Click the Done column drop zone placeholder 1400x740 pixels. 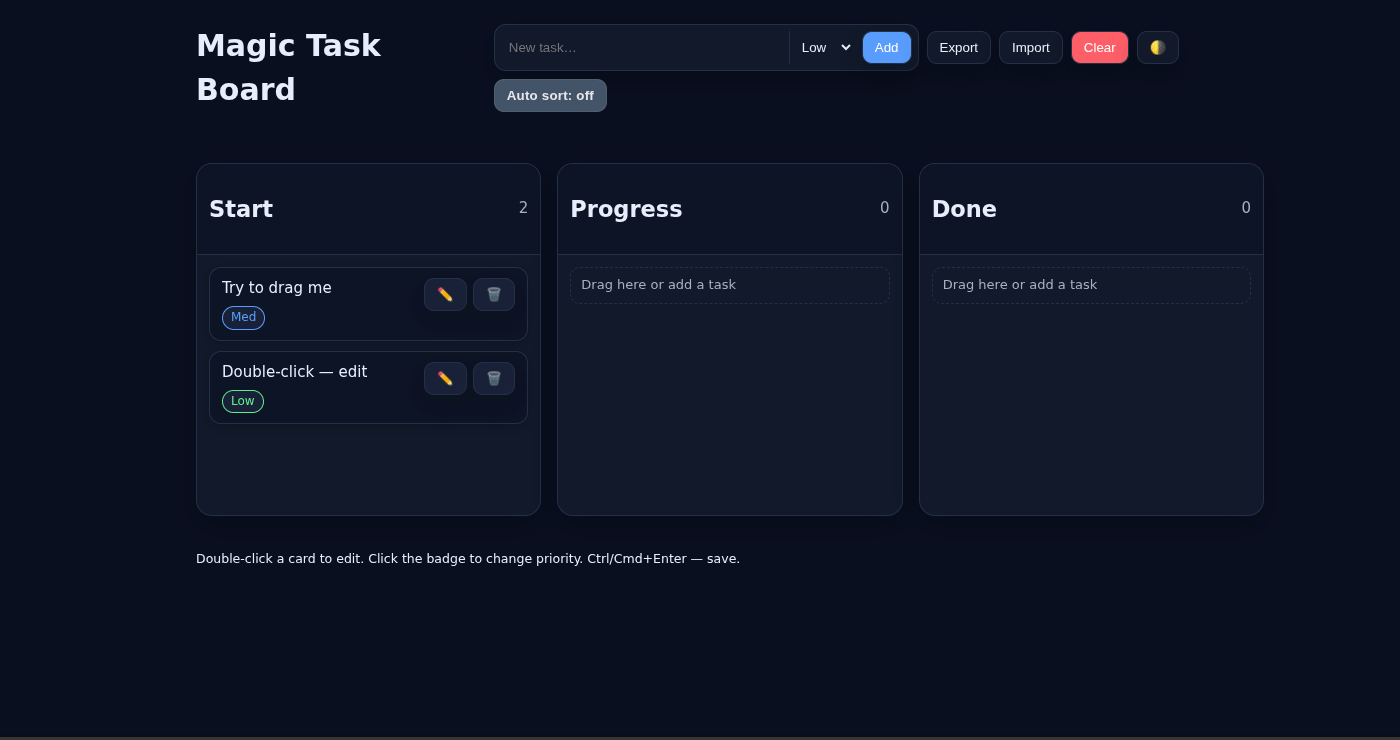click(x=1091, y=285)
